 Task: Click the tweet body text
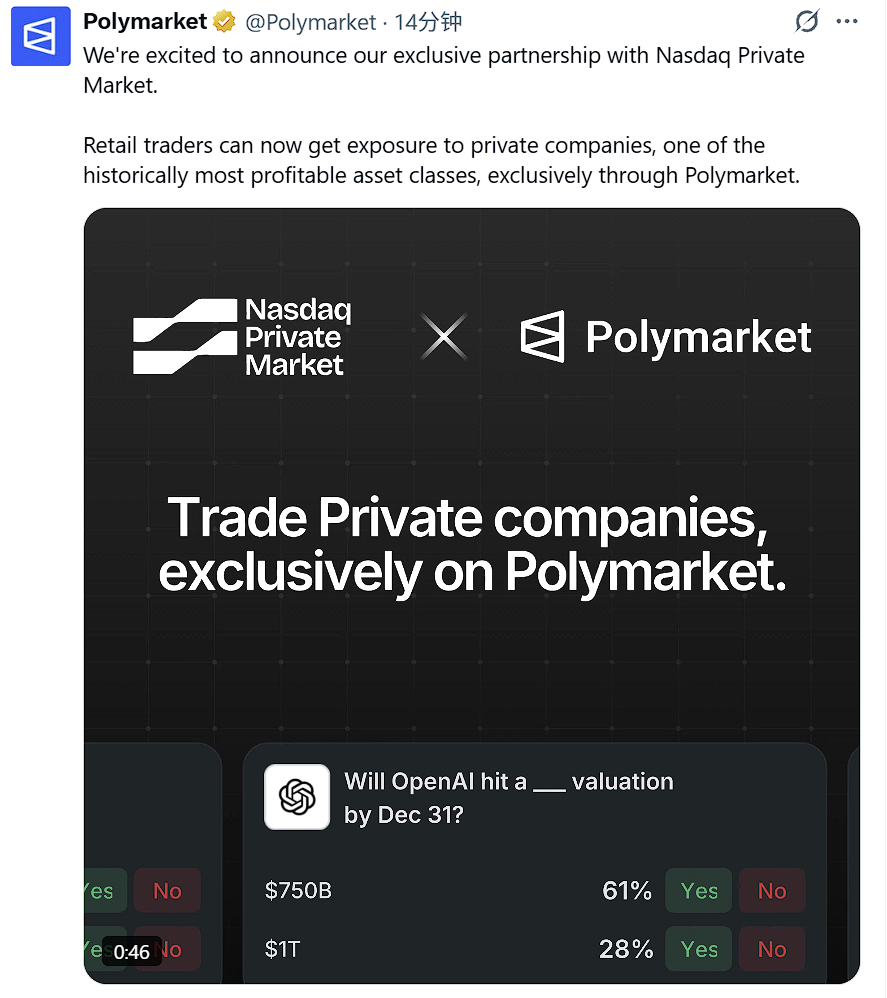pyautogui.click(x=444, y=115)
